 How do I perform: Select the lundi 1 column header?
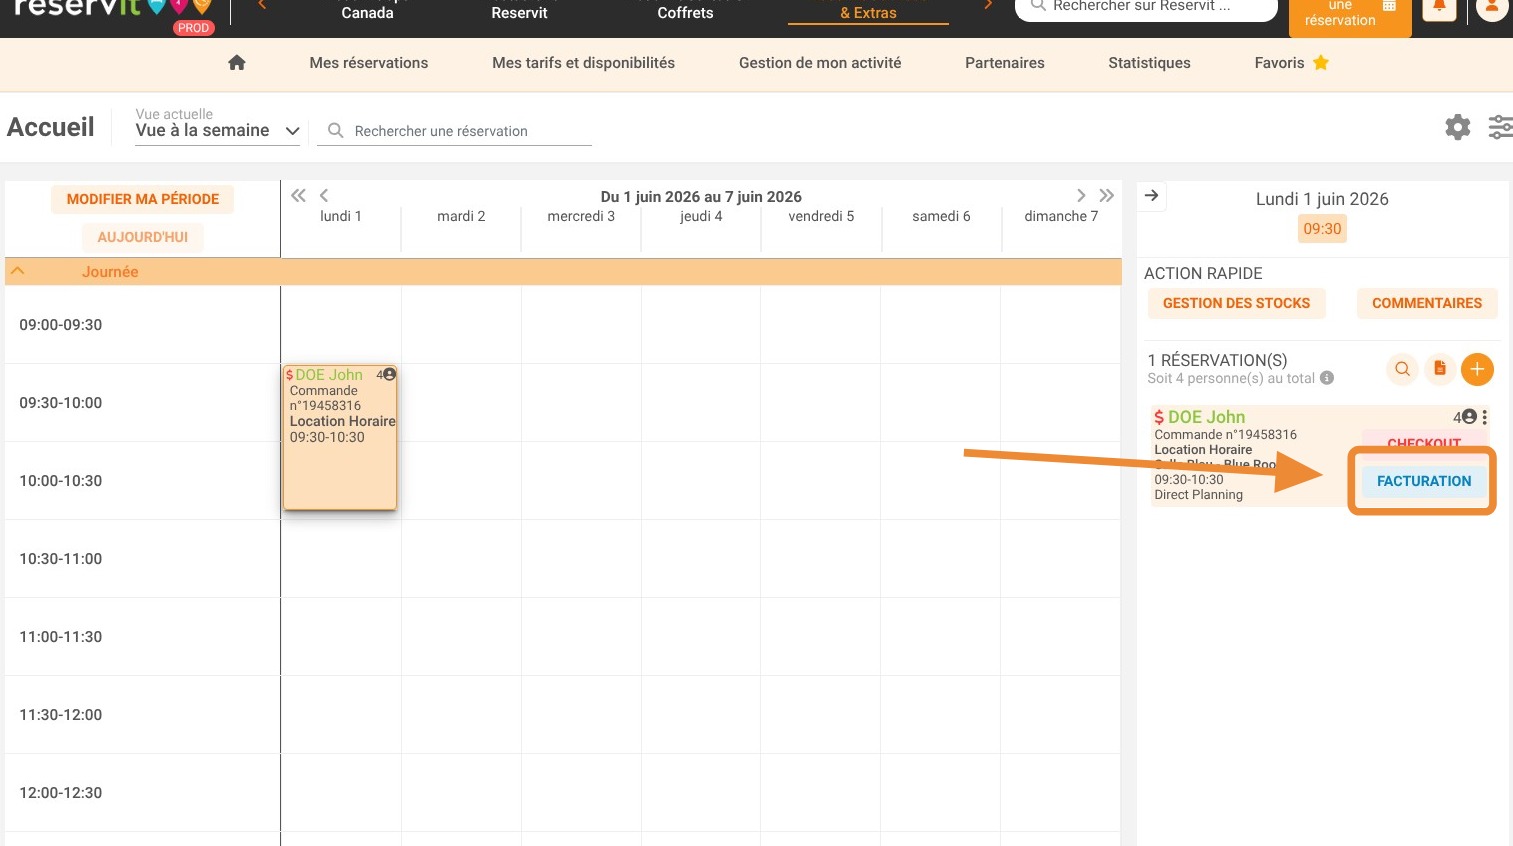pyautogui.click(x=341, y=216)
